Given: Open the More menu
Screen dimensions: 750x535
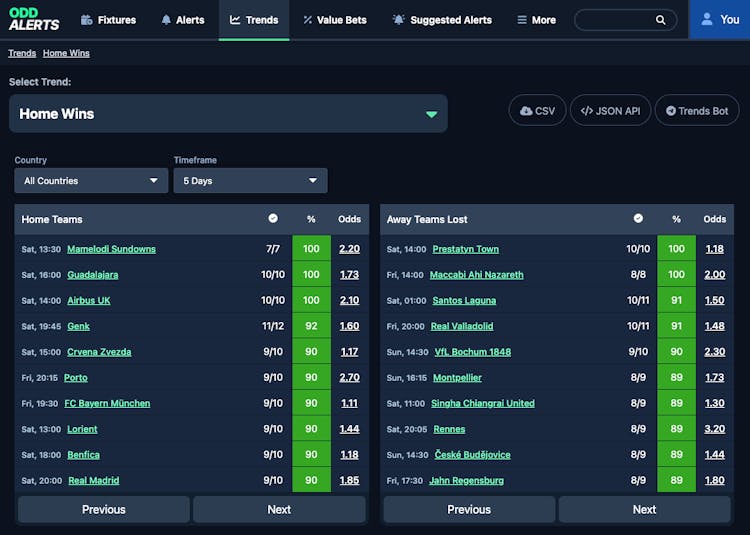Looking at the screenshot, I should (x=537, y=20).
